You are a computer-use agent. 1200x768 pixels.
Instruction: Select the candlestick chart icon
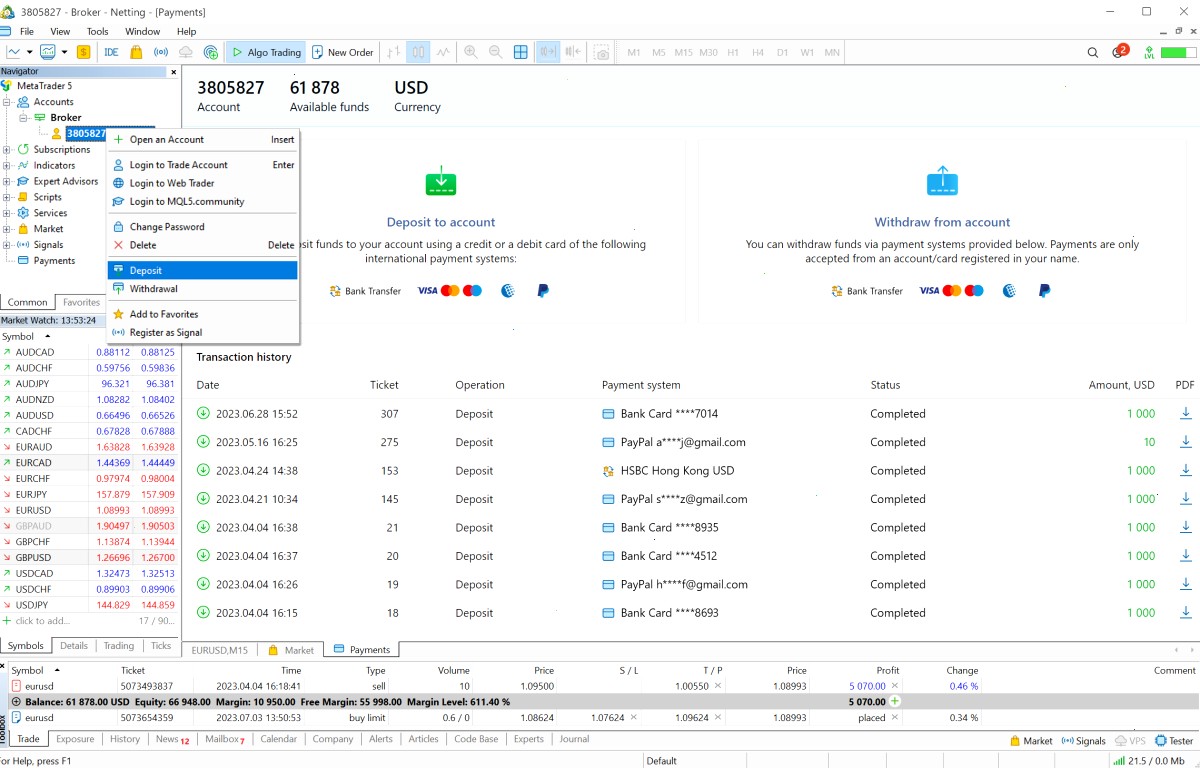(418, 52)
